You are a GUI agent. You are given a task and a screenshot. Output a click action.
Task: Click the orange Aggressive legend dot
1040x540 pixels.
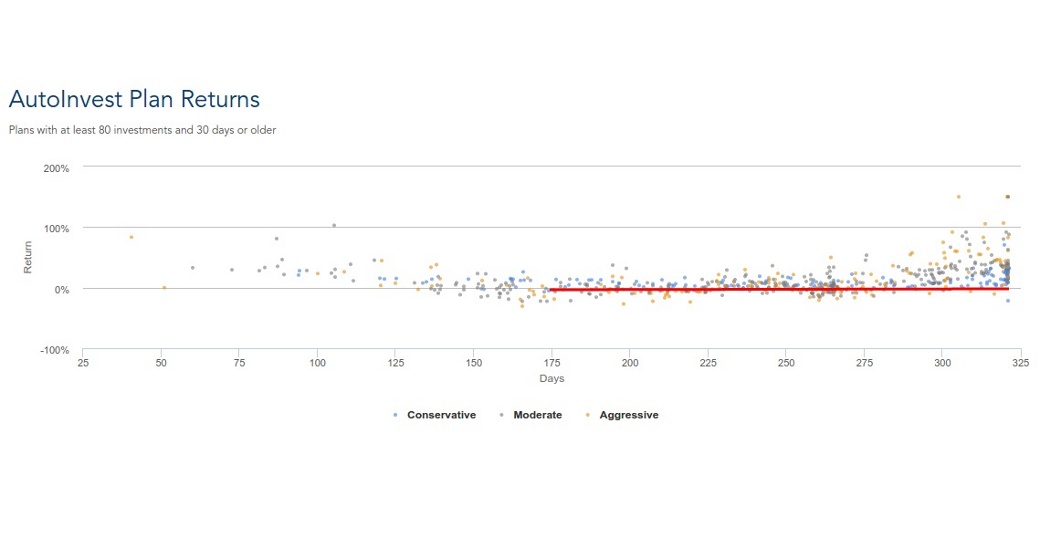[x=588, y=415]
